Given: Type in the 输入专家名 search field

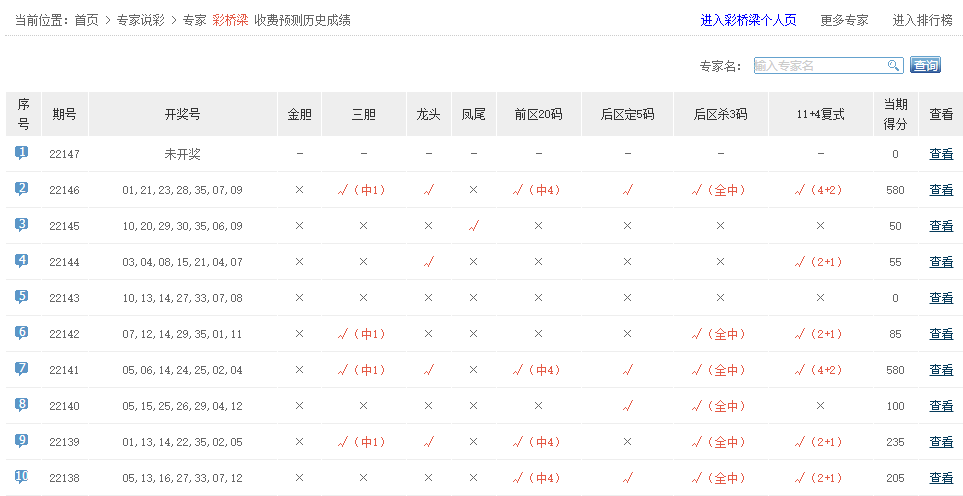Looking at the screenshot, I should [820, 66].
